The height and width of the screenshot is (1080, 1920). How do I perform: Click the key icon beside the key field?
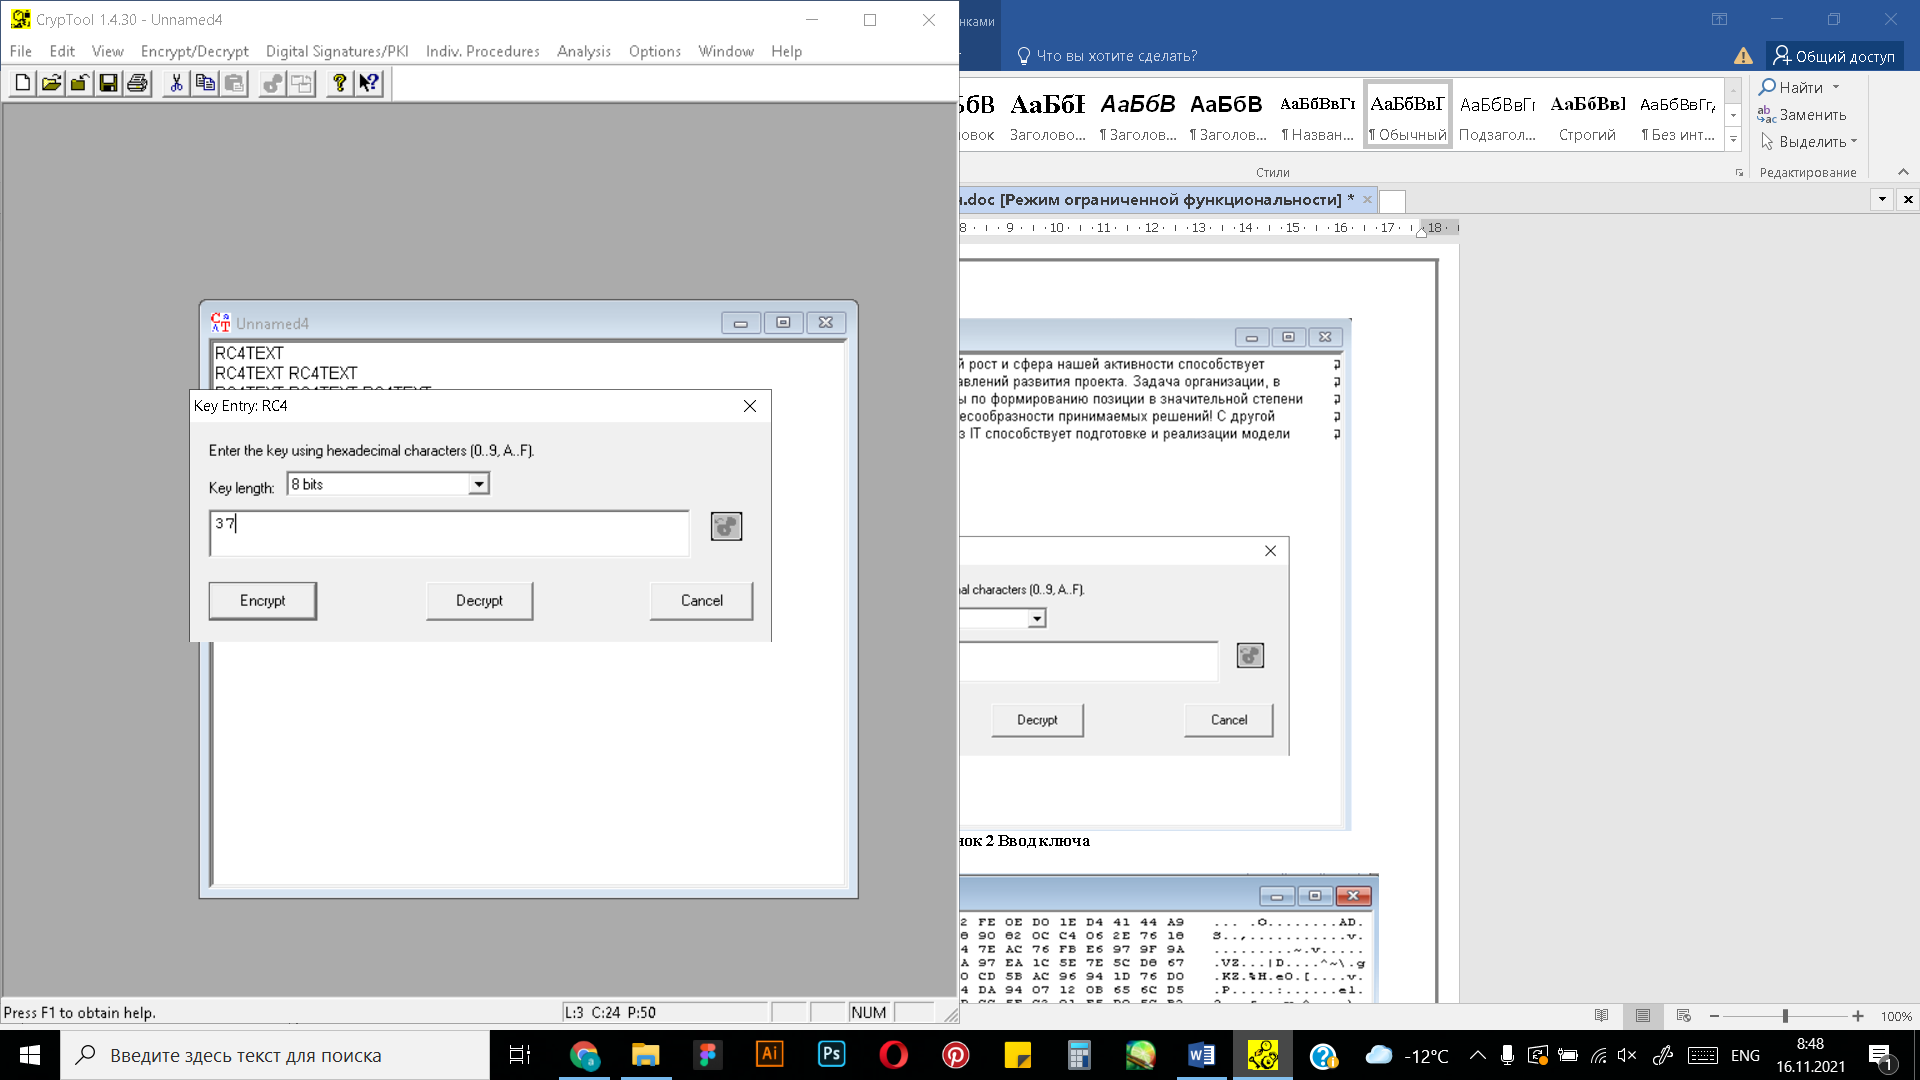click(x=726, y=526)
